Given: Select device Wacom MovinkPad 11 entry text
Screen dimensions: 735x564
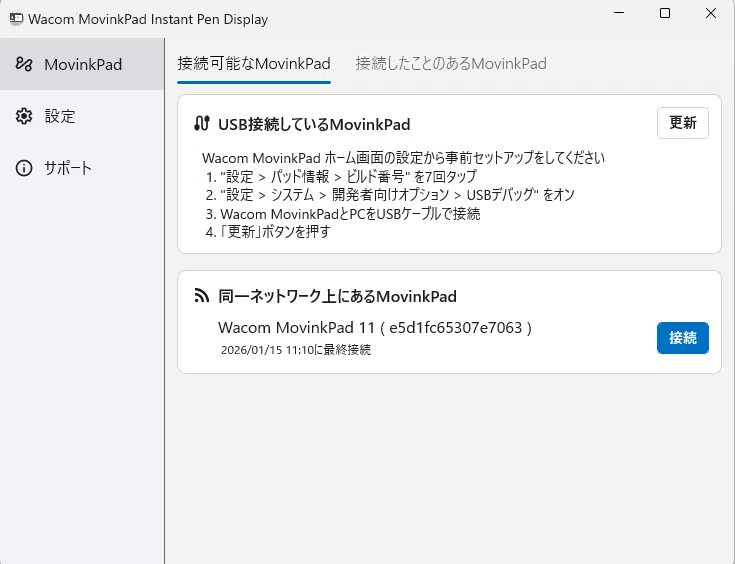Looking at the screenshot, I should [x=375, y=327].
